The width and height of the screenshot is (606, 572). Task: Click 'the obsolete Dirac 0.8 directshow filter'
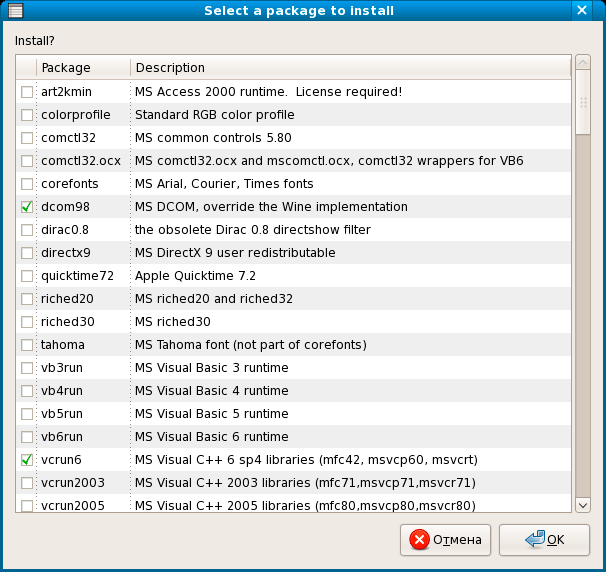coord(252,230)
